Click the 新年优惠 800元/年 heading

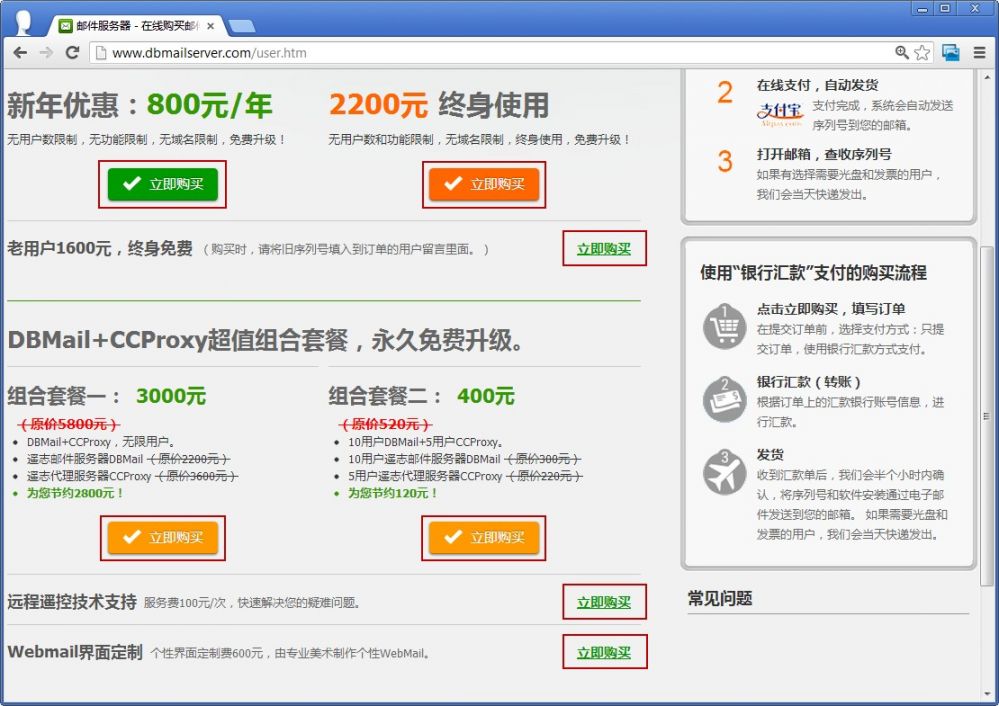pos(140,105)
